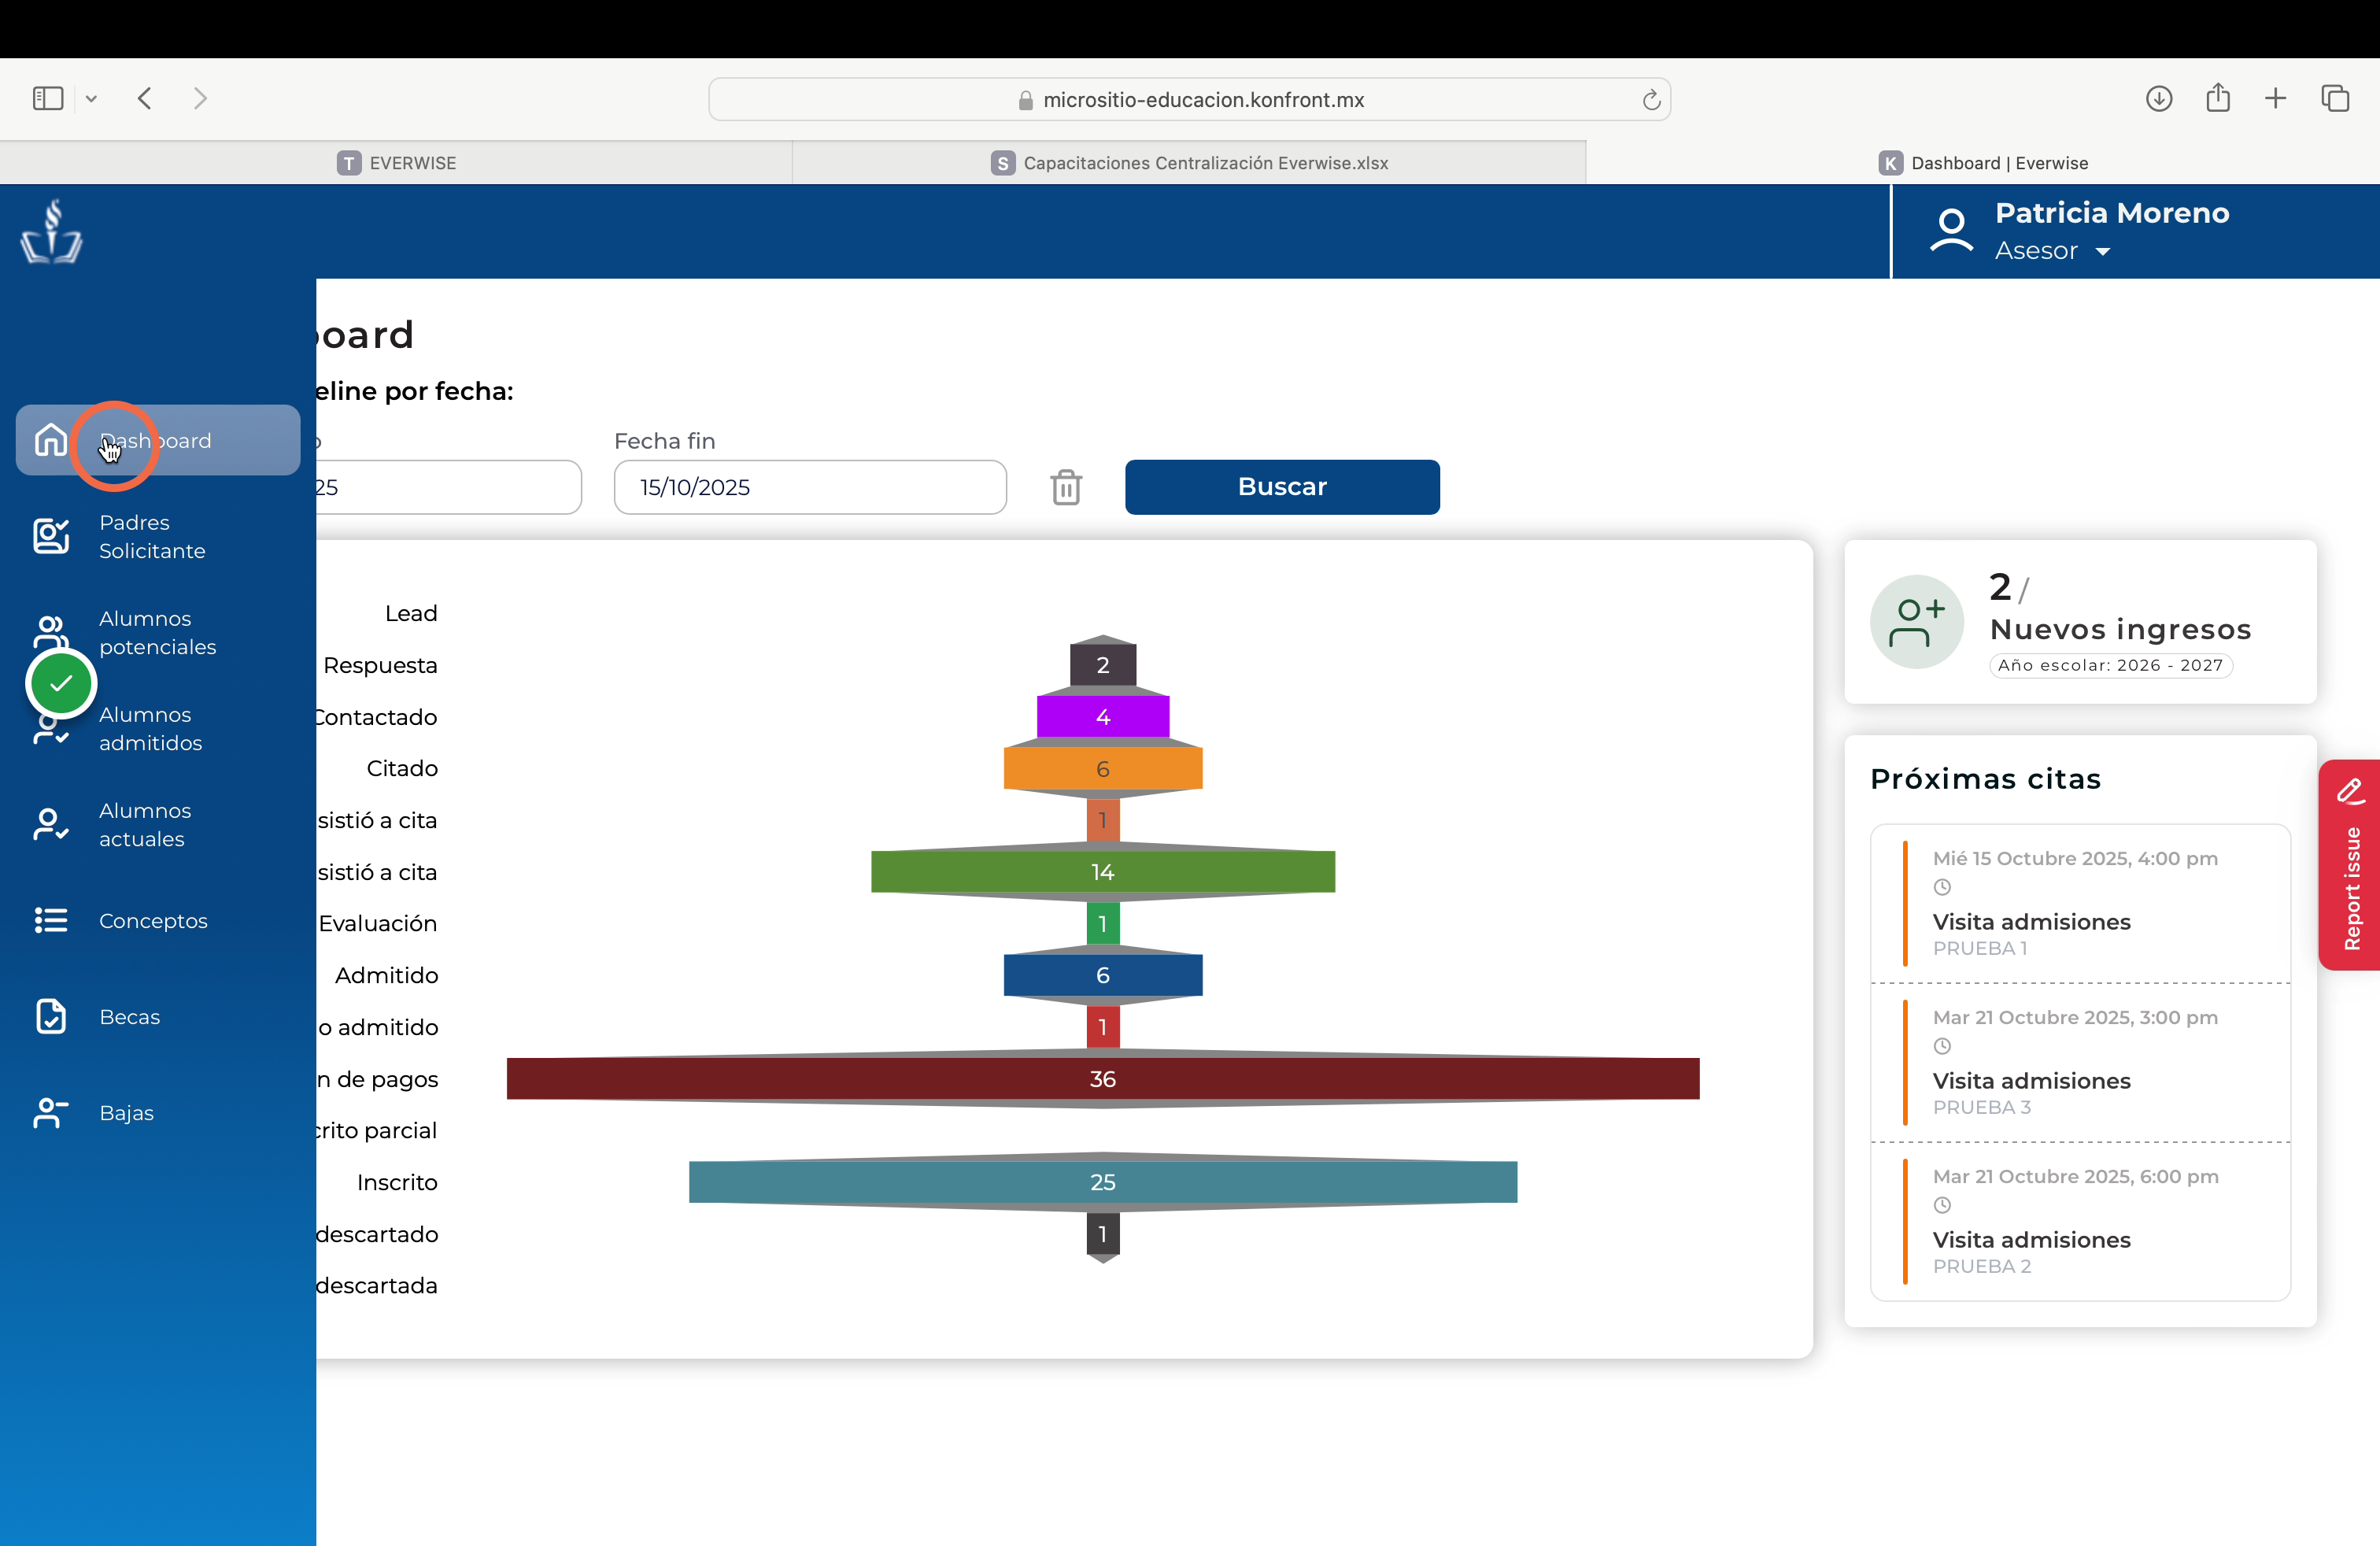Click the dark red bar showing 36
The height and width of the screenshot is (1546, 2380).
pos(1103,1079)
